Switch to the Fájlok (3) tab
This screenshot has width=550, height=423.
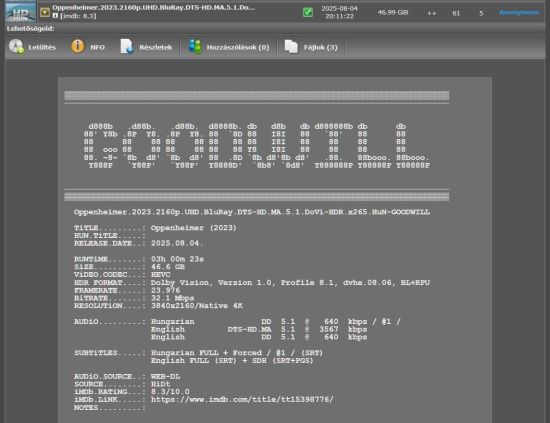pyautogui.click(x=320, y=47)
